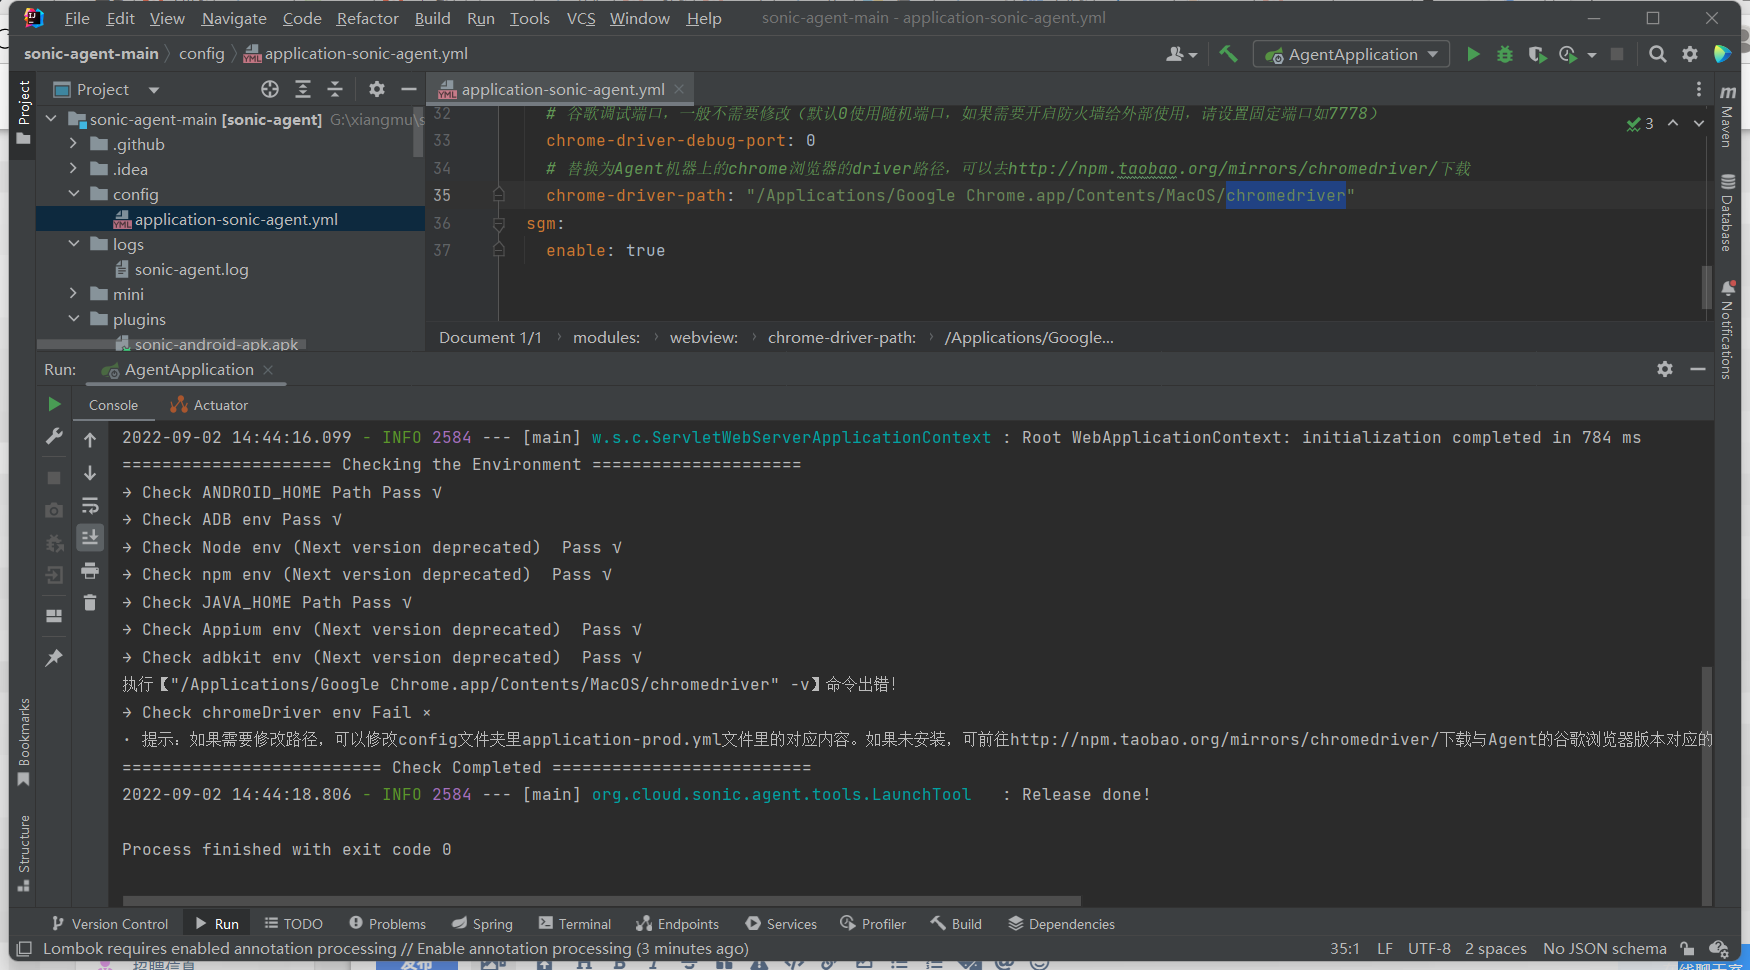Click down arrow in console gutter
The width and height of the screenshot is (1750, 970).
(x=90, y=472)
